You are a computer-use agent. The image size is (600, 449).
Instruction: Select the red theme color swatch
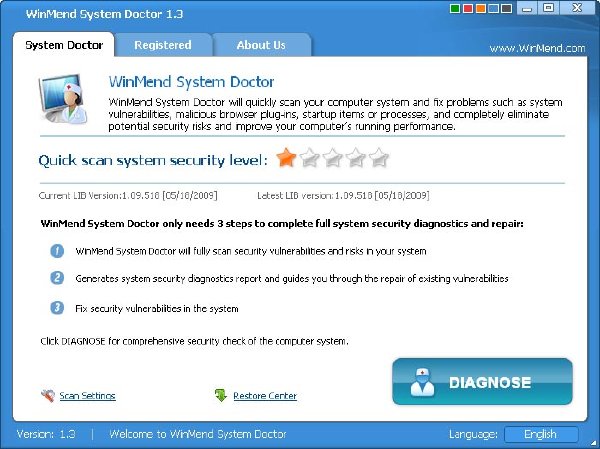[468, 8]
